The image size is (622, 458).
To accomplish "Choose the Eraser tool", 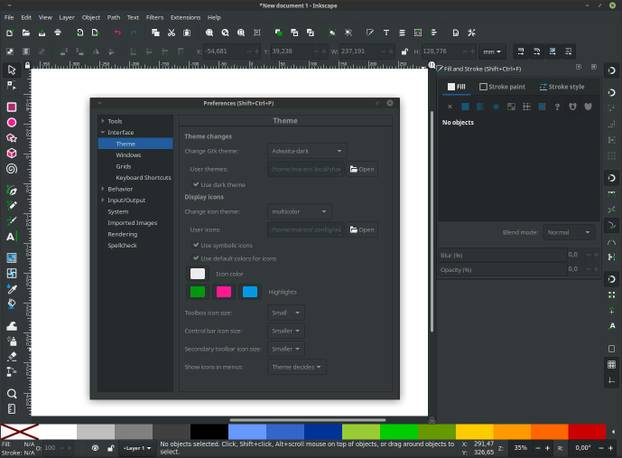I will coord(11,355).
